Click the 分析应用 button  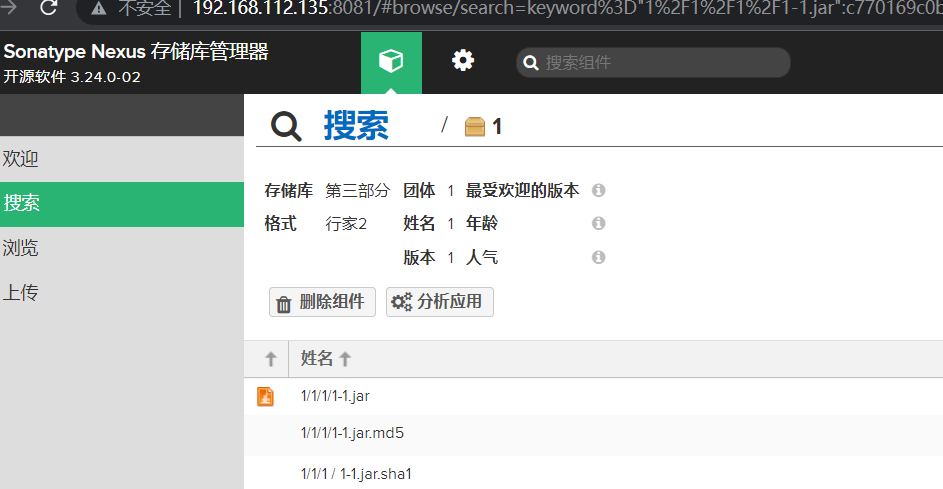coord(440,302)
